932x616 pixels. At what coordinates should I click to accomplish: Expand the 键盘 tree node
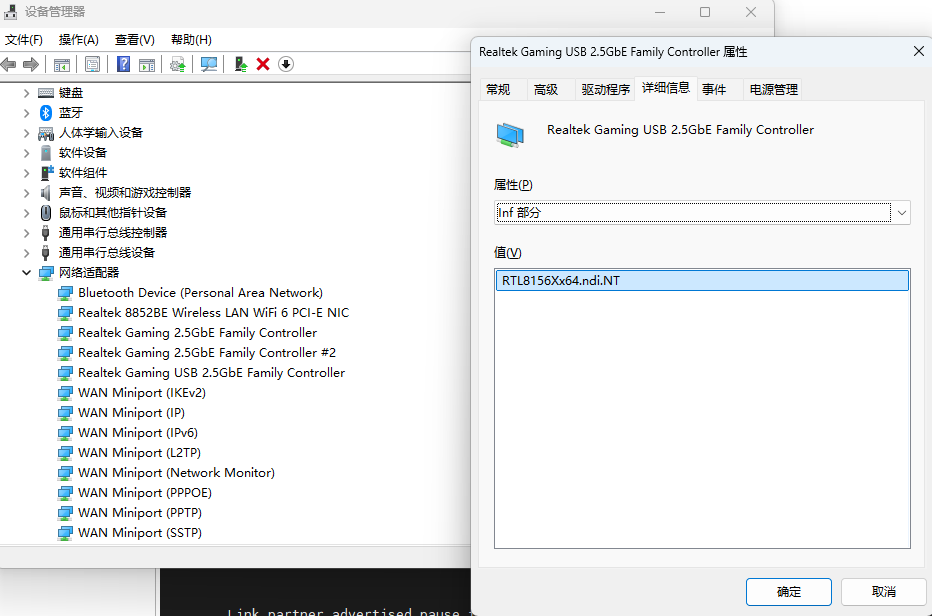click(x=26, y=93)
